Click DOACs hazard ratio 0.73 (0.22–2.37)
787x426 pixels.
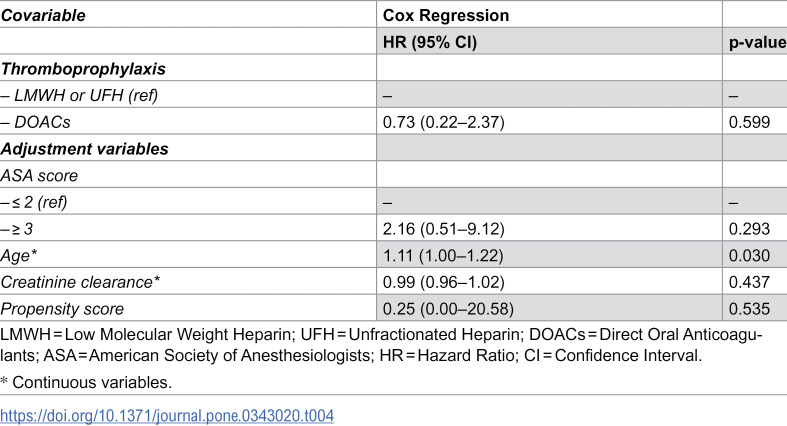pos(443,122)
